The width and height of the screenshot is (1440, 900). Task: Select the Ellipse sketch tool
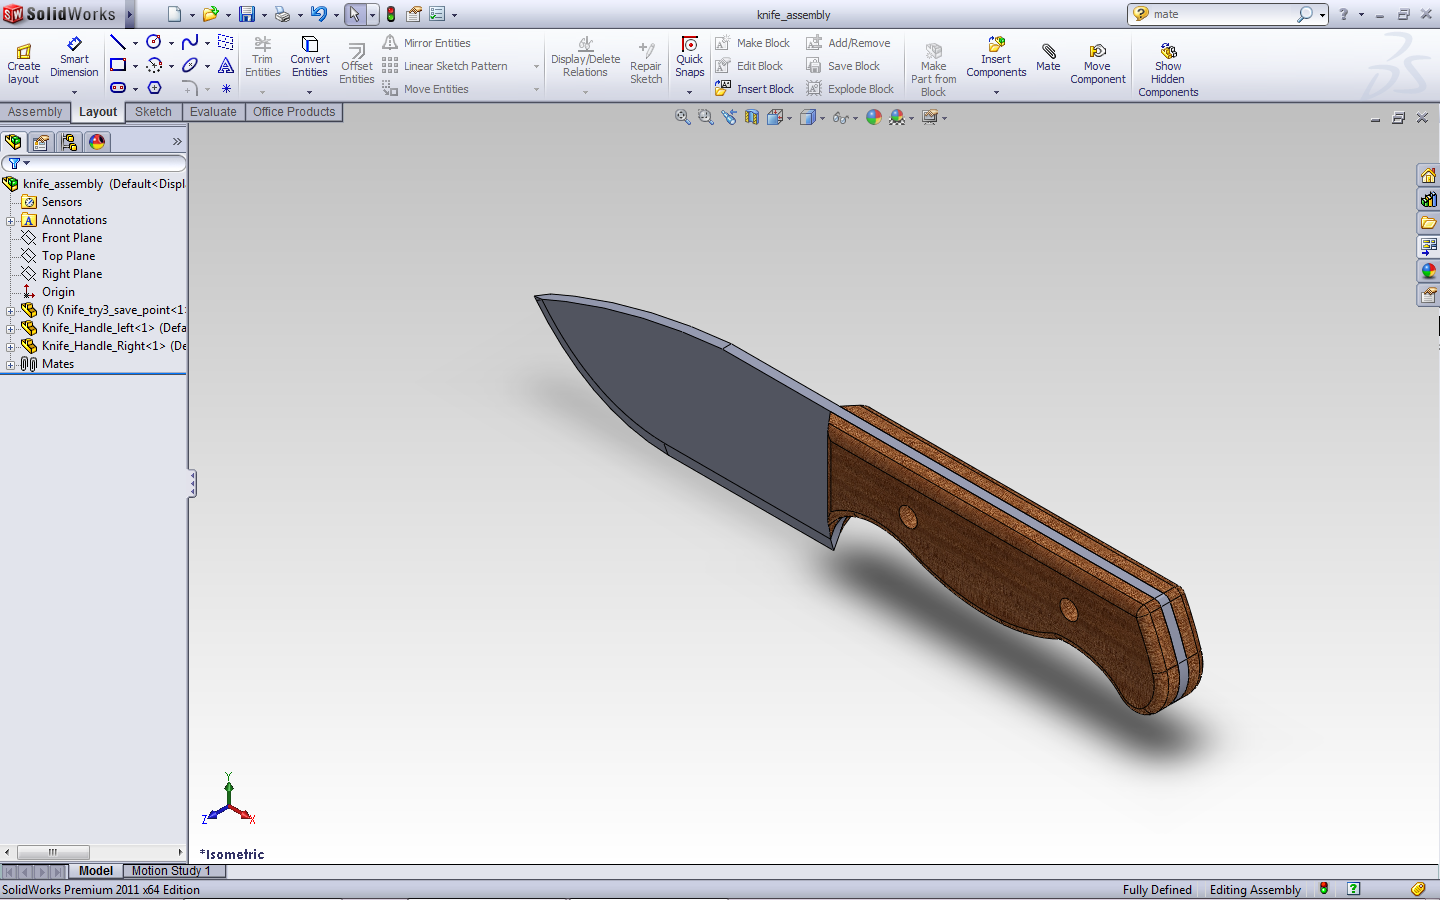pos(190,65)
